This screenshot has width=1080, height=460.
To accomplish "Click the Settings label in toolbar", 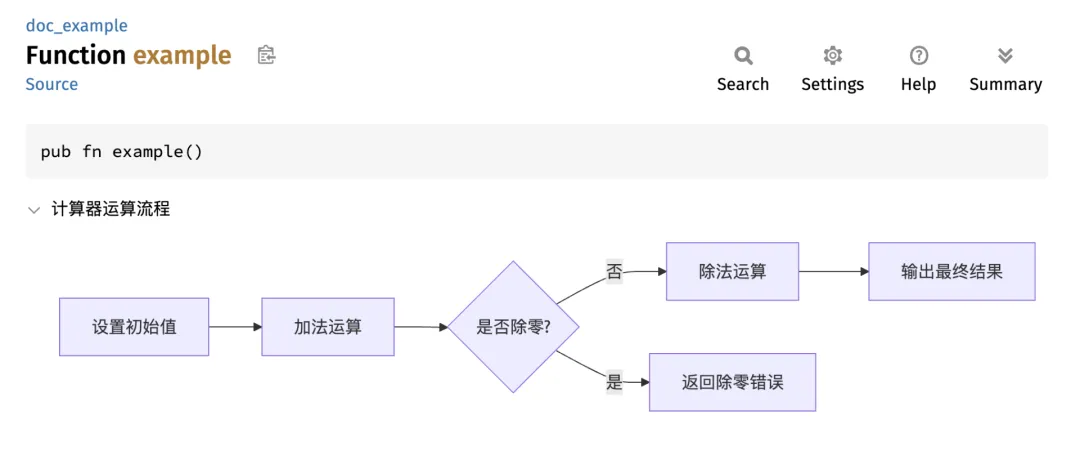I will [832, 85].
